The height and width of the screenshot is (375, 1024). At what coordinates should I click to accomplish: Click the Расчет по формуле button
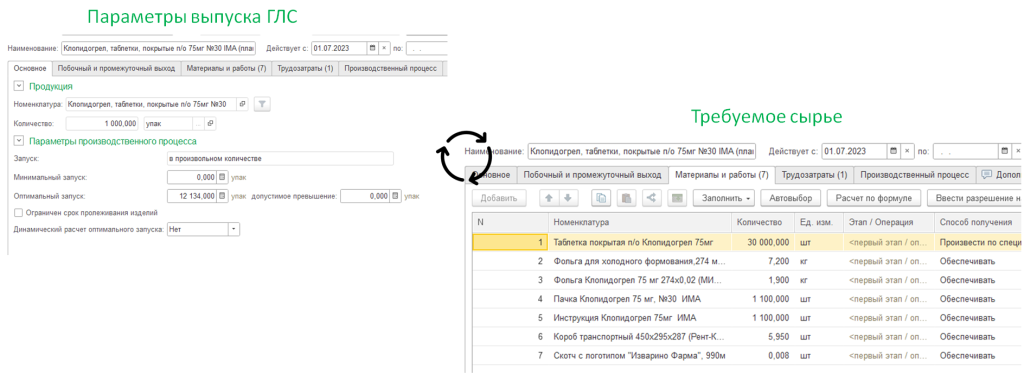click(x=874, y=197)
